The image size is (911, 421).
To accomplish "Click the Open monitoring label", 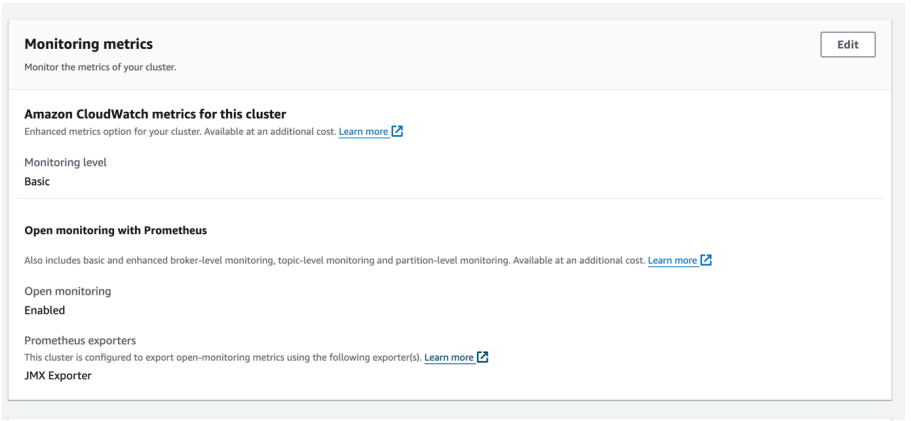I will coord(67,291).
